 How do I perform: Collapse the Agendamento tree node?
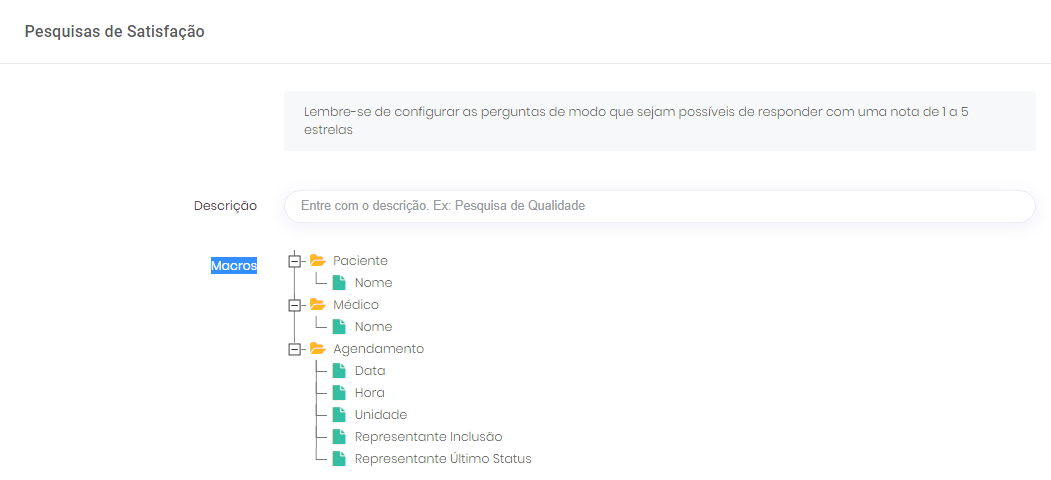click(x=294, y=349)
